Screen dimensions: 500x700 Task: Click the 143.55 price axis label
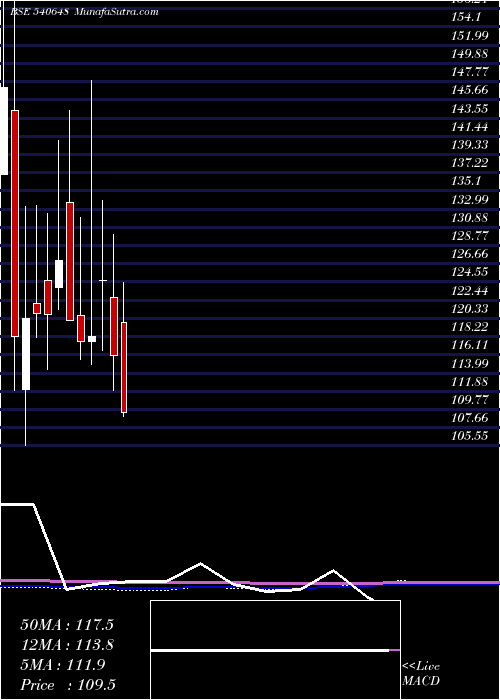(470, 108)
